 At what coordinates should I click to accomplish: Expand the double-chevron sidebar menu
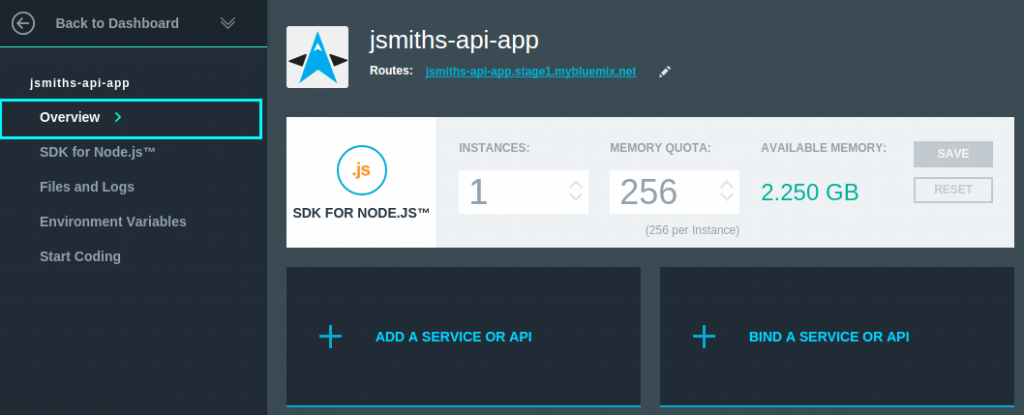pos(227,24)
